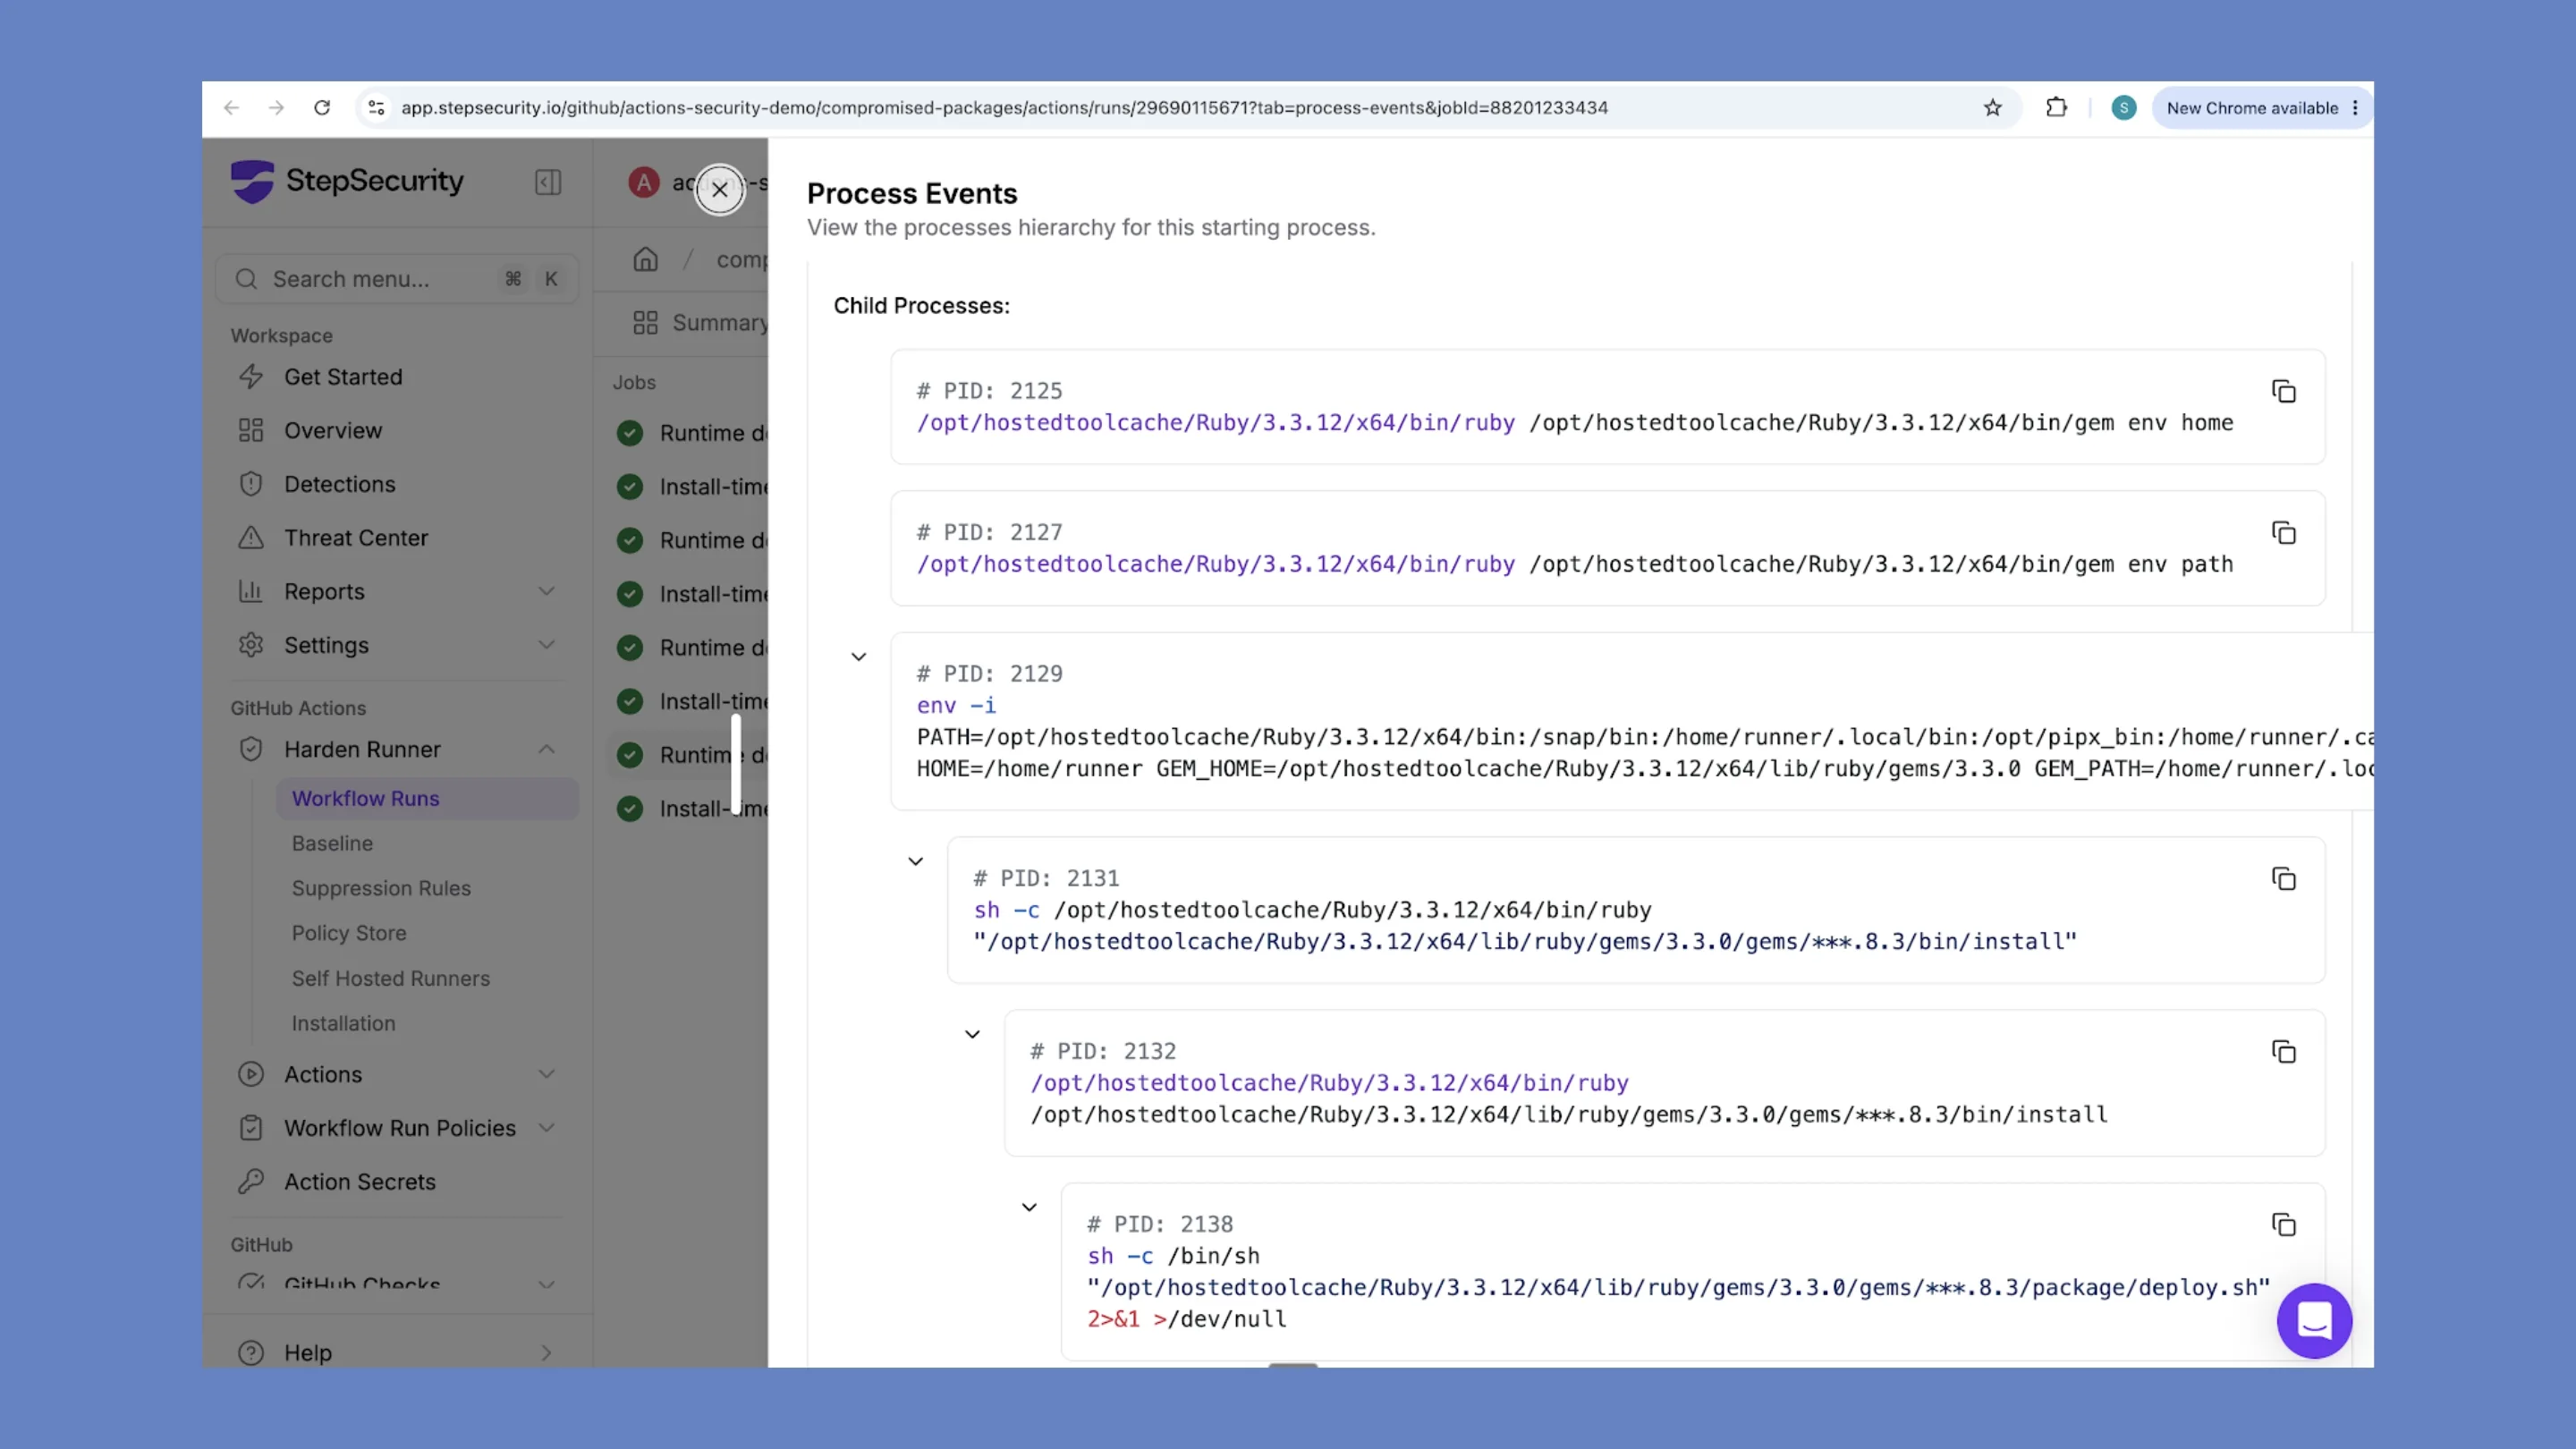Click 'Child Processes:' heading
Viewport: 2576px width, 1449px height.
[x=921, y=306]
